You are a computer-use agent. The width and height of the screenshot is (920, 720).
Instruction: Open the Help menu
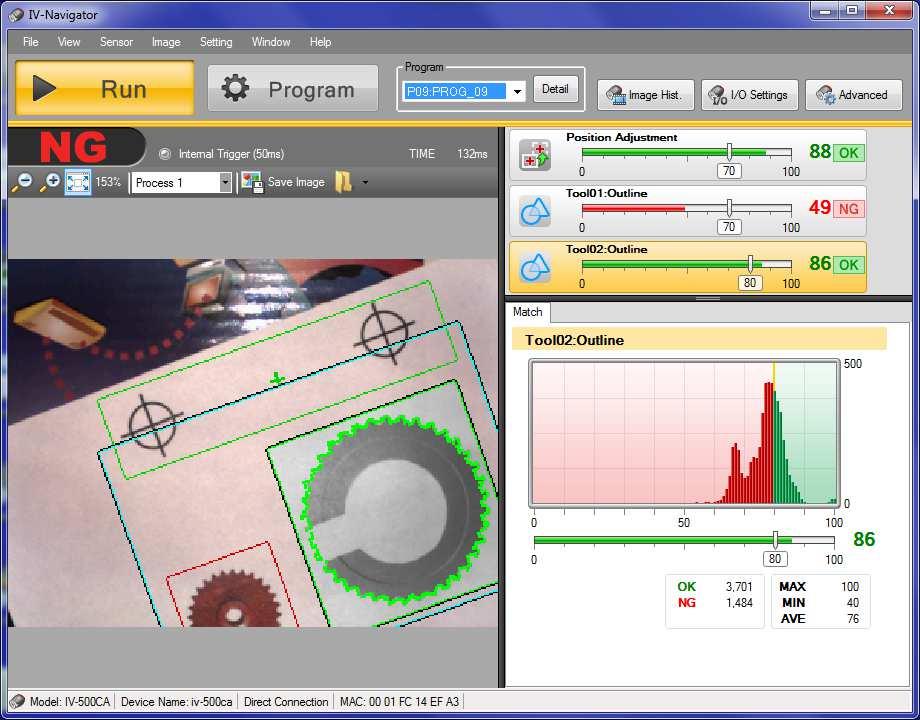pyautogui.click(x=320, y=42)
